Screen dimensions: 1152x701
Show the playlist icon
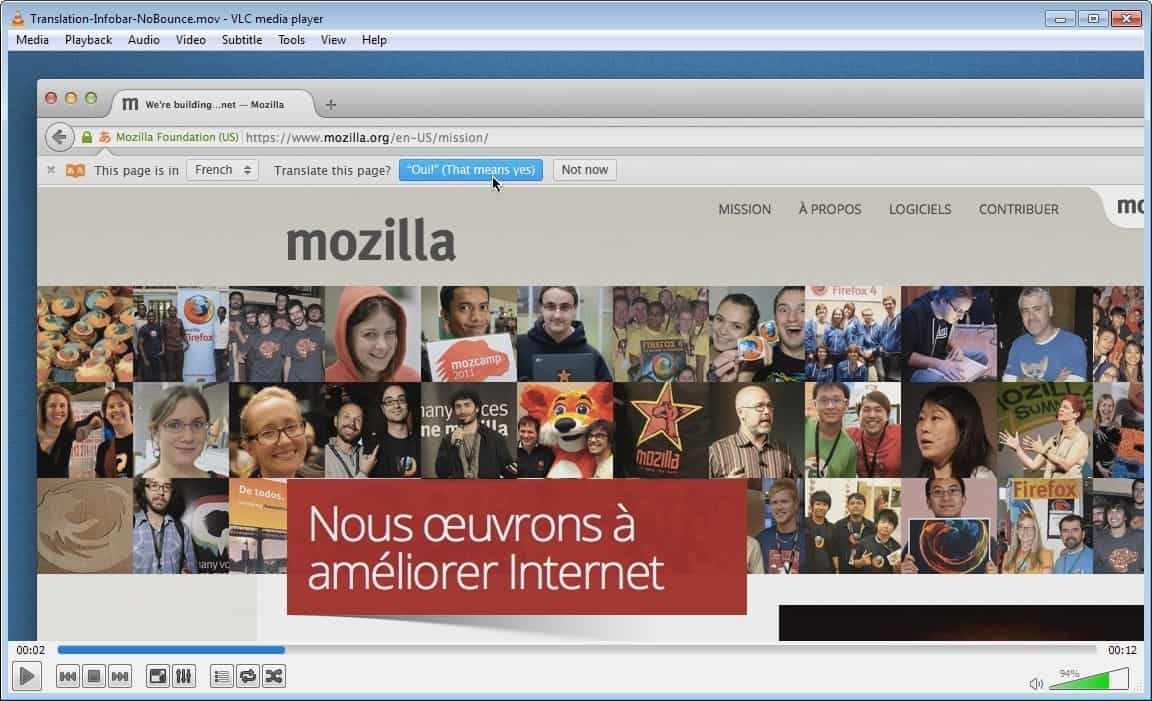click(x=221, y=676)
